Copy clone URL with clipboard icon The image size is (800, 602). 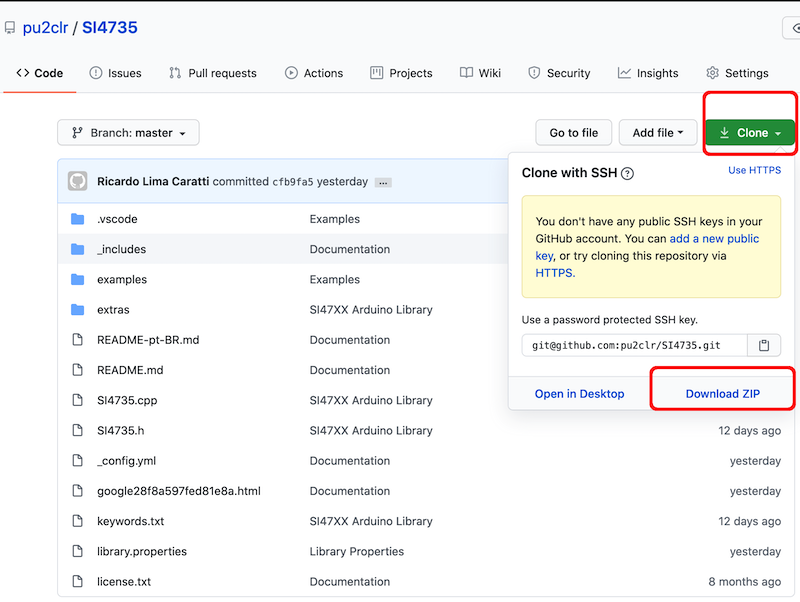point(764,345)
